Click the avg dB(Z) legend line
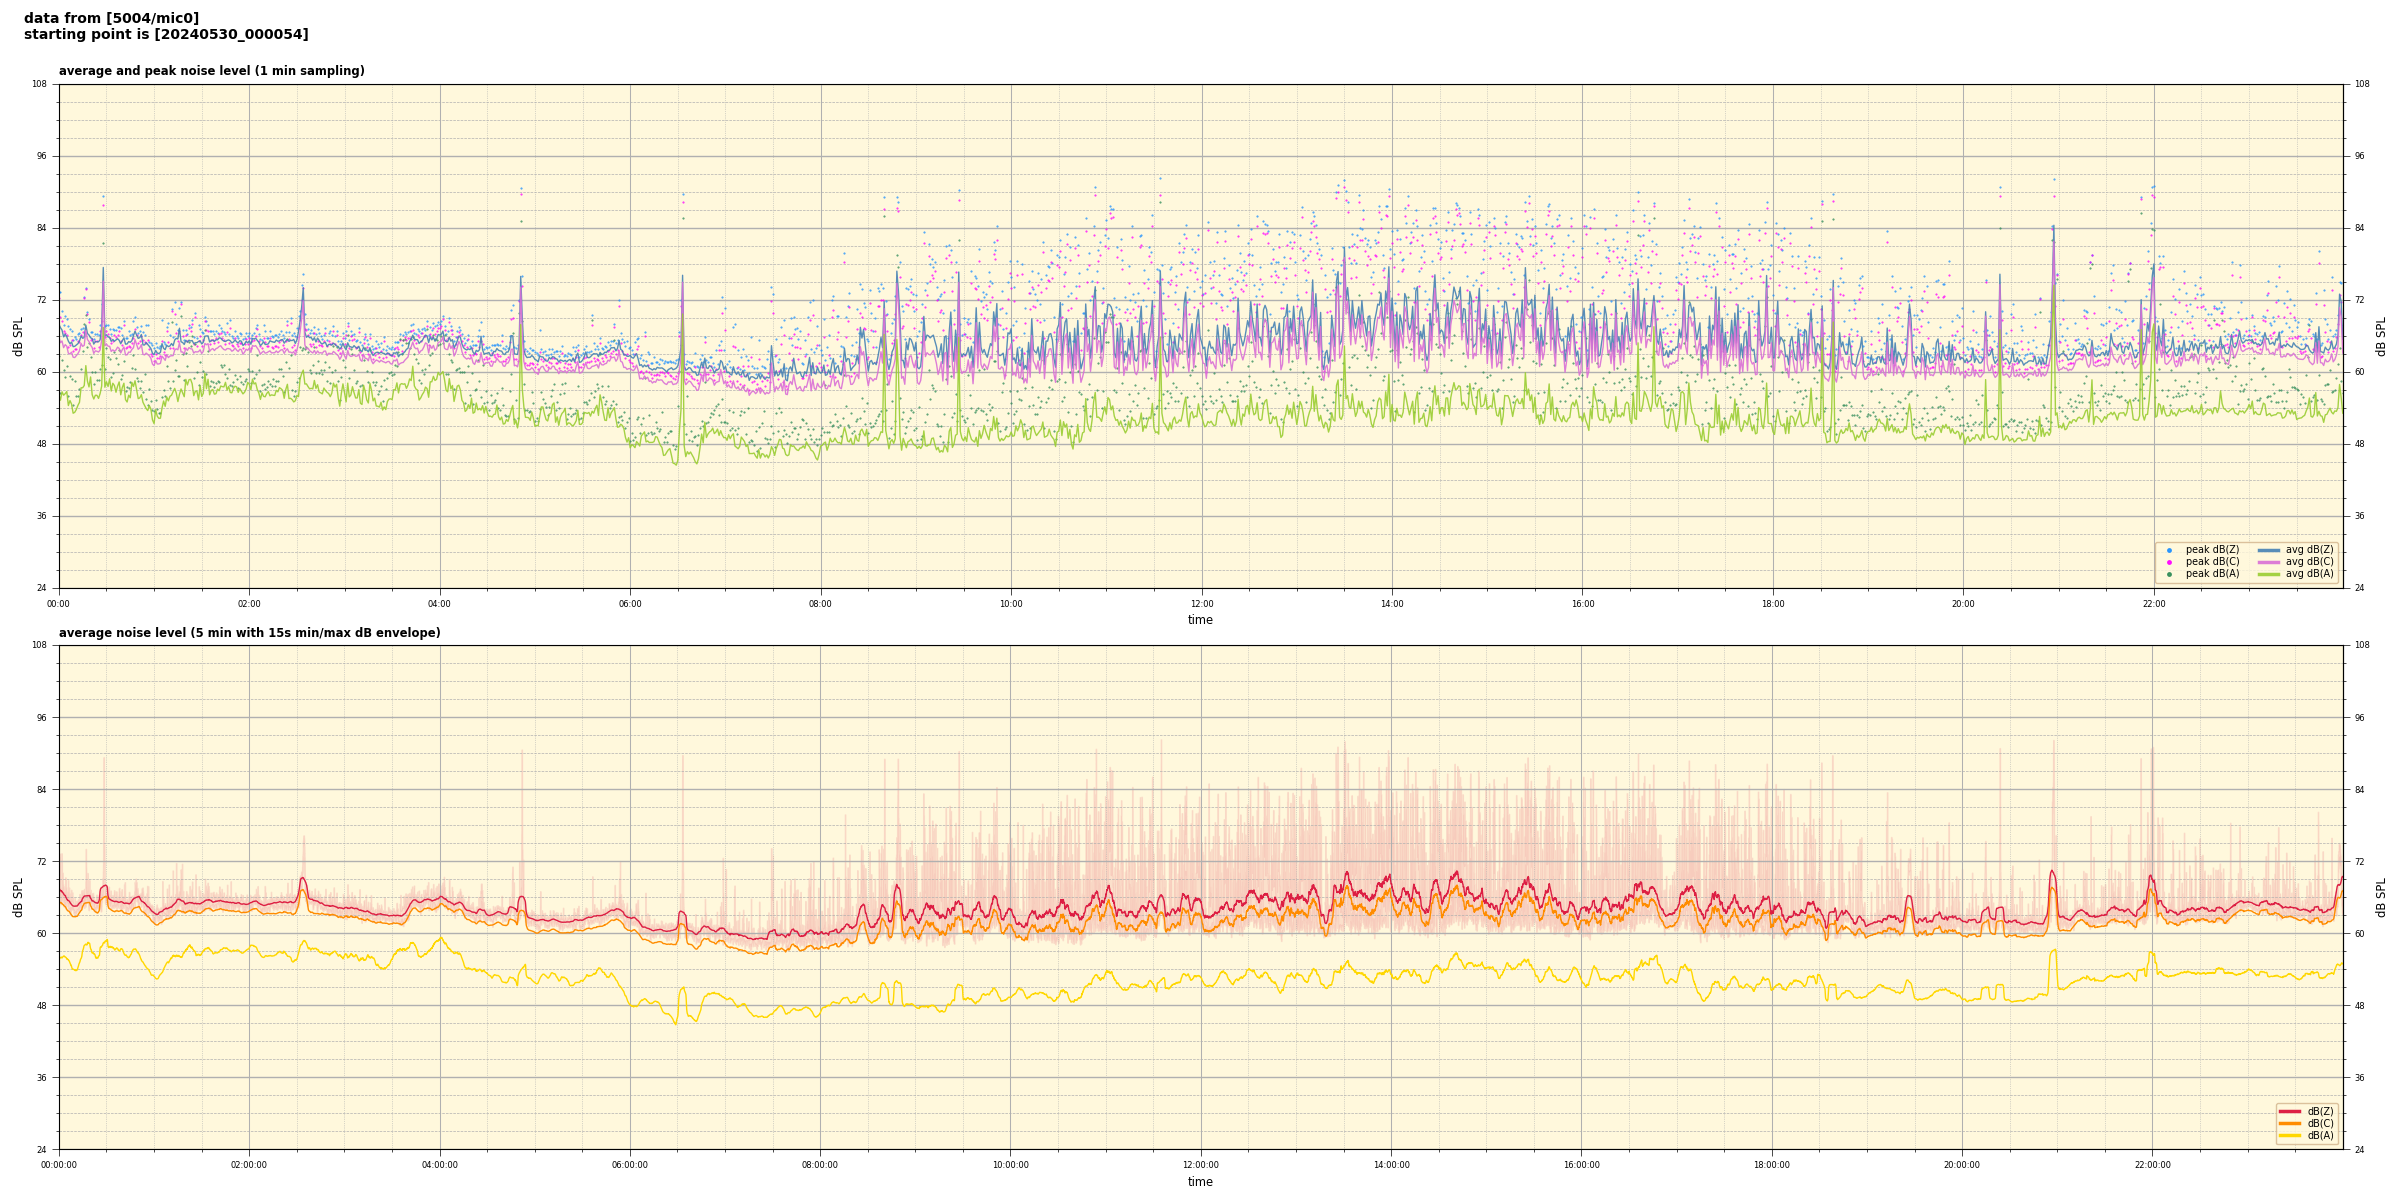Screen dimensions: 2400x1200 coord(2269,550)
